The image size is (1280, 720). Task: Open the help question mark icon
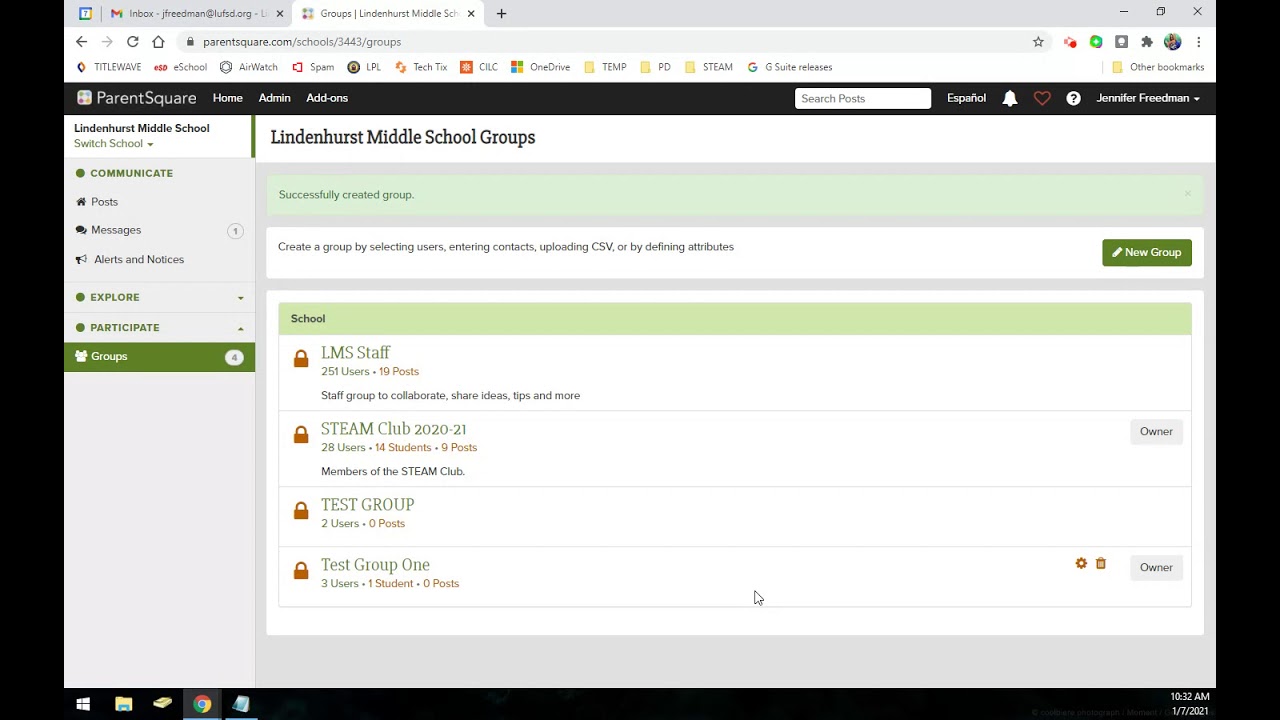pos(1073,98)
